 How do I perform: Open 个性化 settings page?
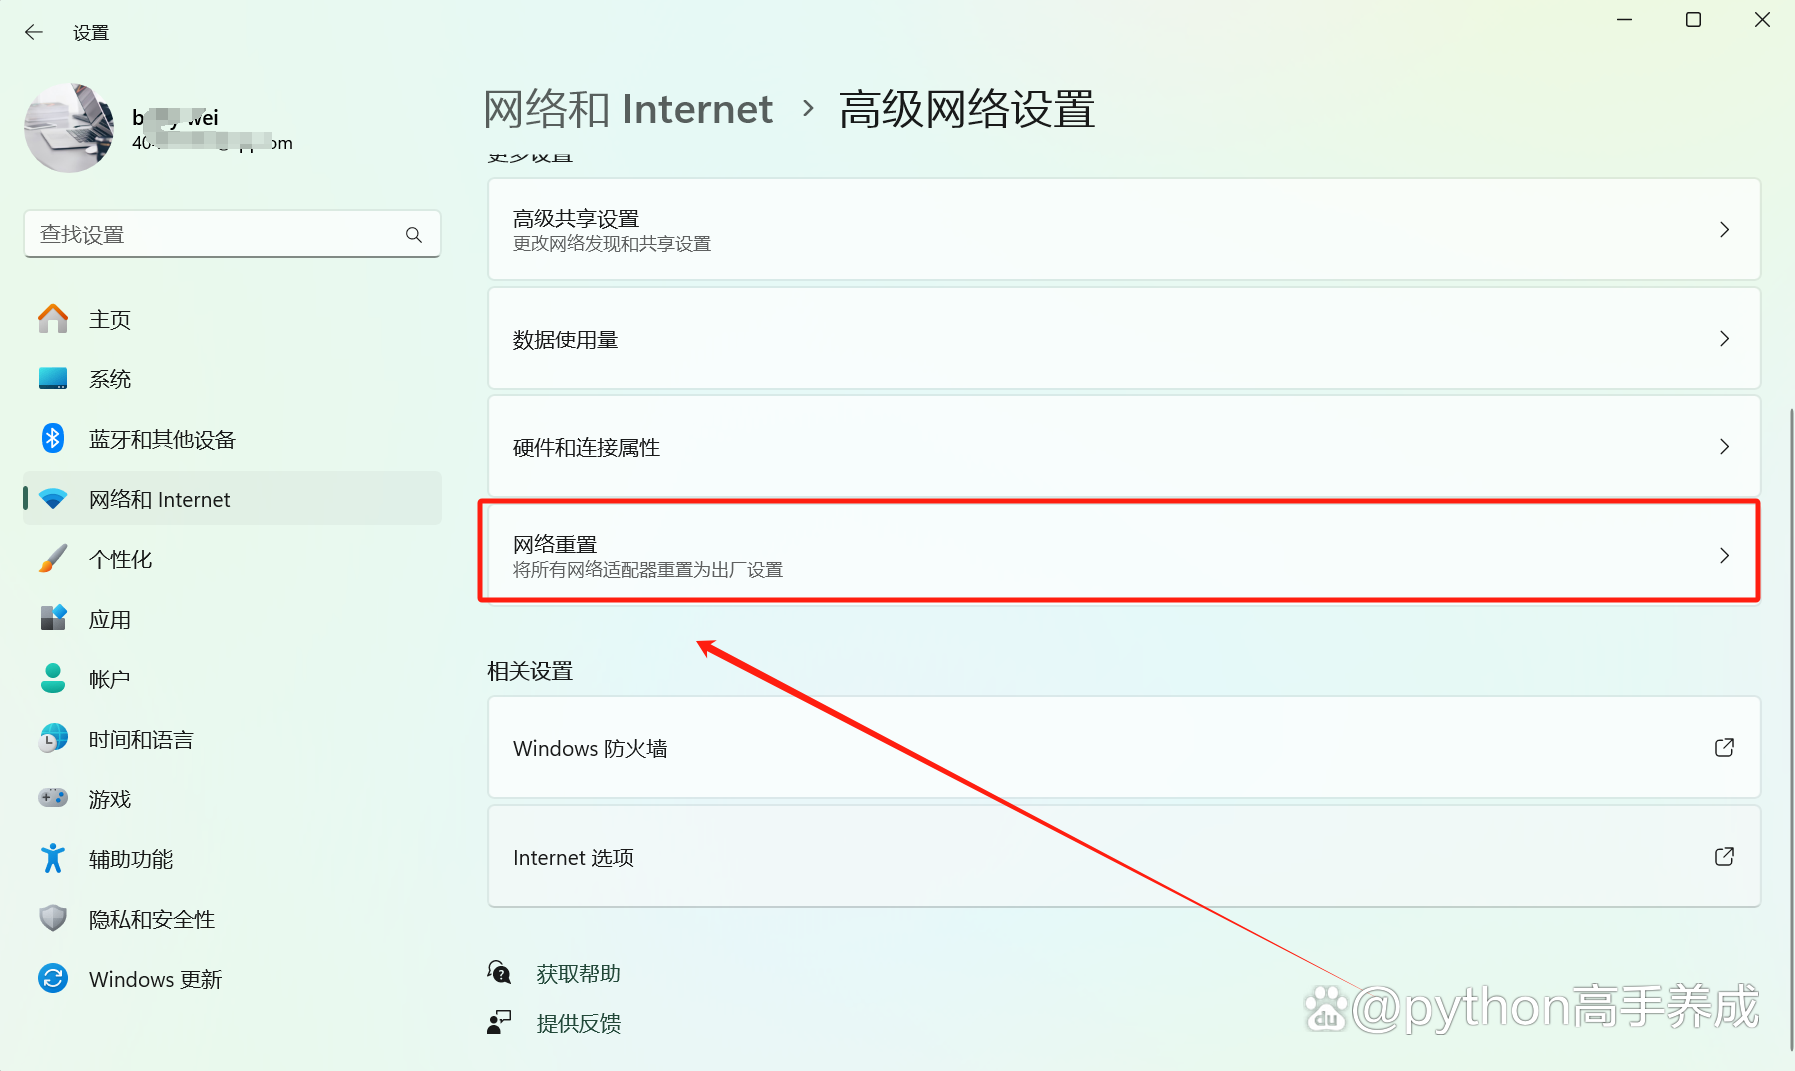pyautogui.click(x=232, y=559)
